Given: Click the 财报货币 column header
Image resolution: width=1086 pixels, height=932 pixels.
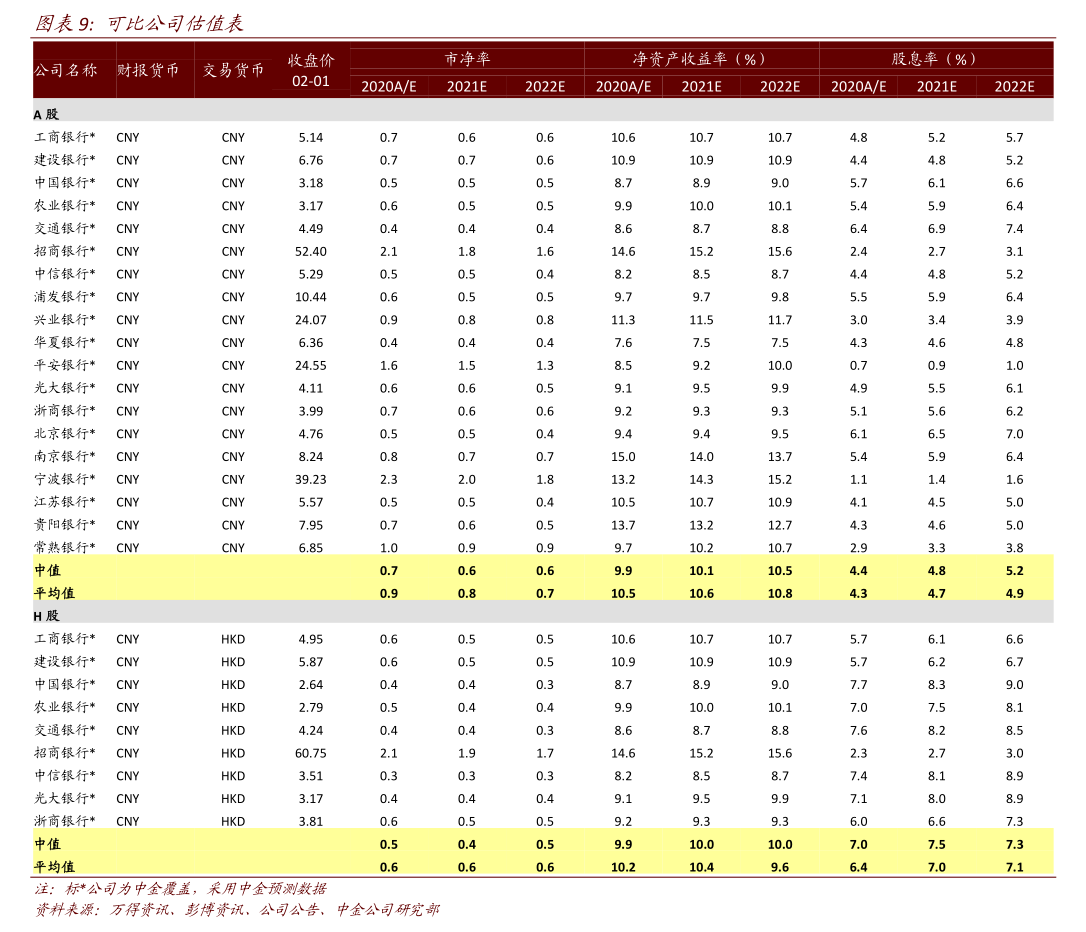Looking at the screenshot, I should point(148,70).
